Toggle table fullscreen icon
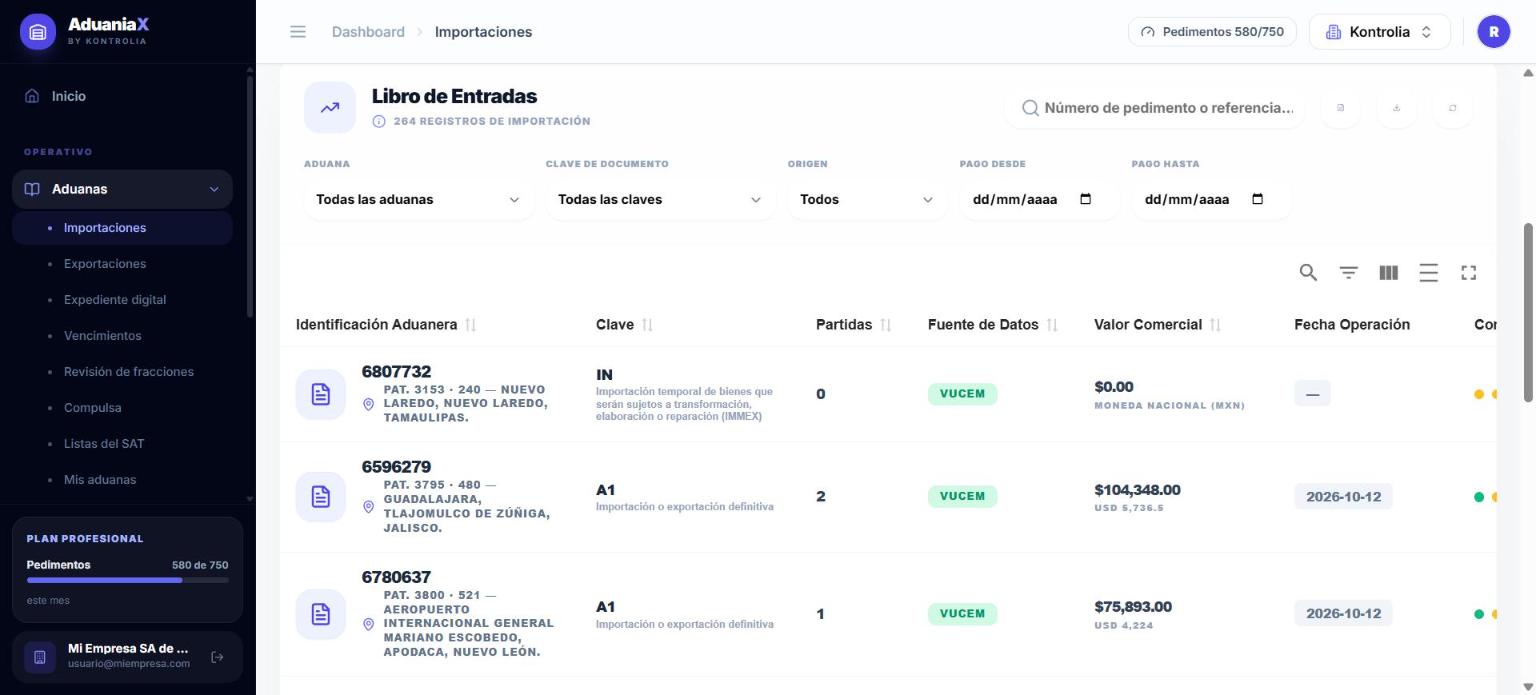This screenshot has height=695, width=1536. tap(1469, 272)
